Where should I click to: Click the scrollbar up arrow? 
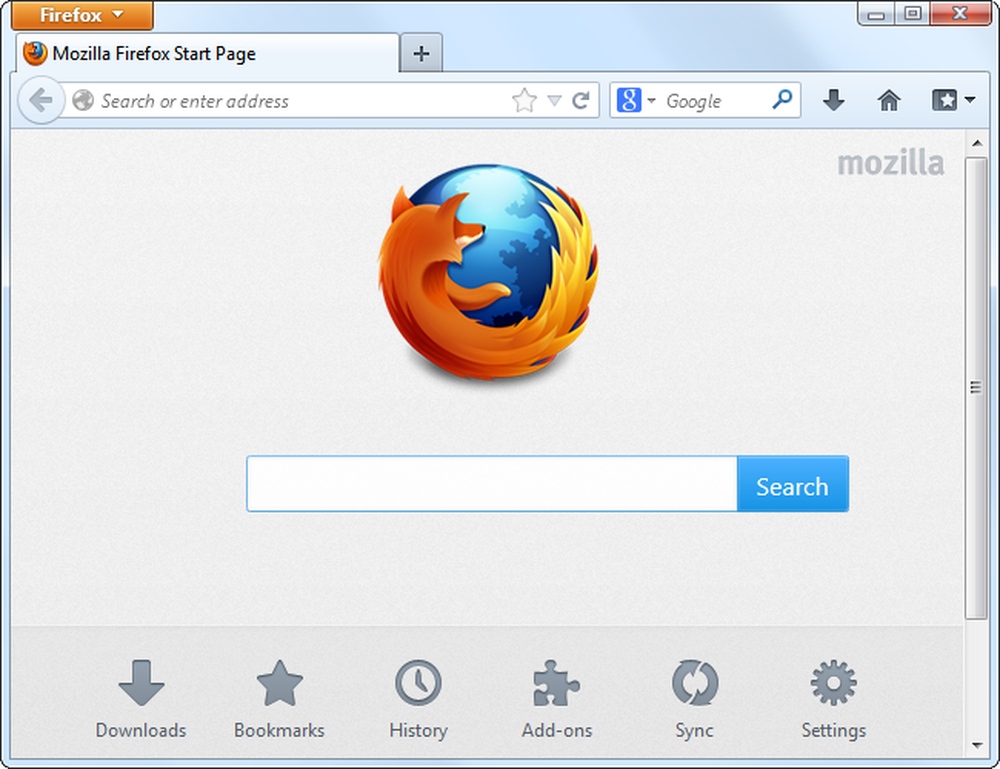point(976,143)
